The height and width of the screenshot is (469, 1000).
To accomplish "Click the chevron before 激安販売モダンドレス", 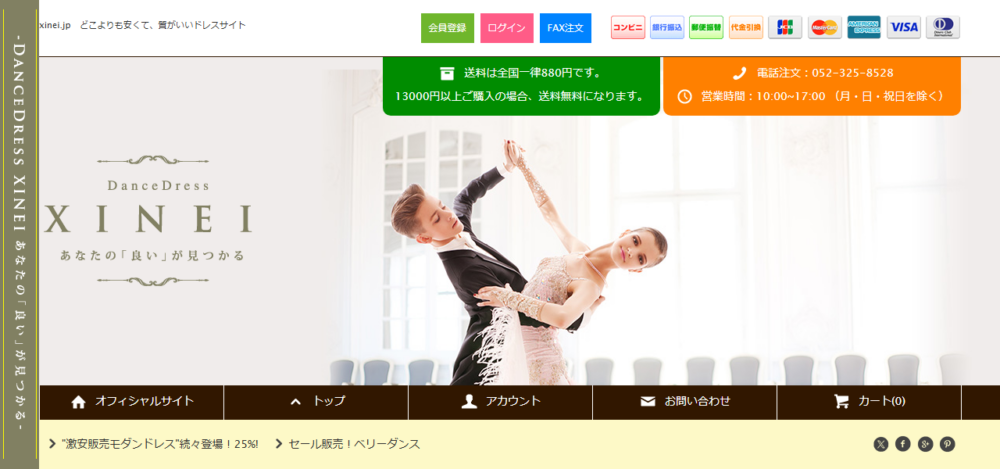I will point(52,443).
